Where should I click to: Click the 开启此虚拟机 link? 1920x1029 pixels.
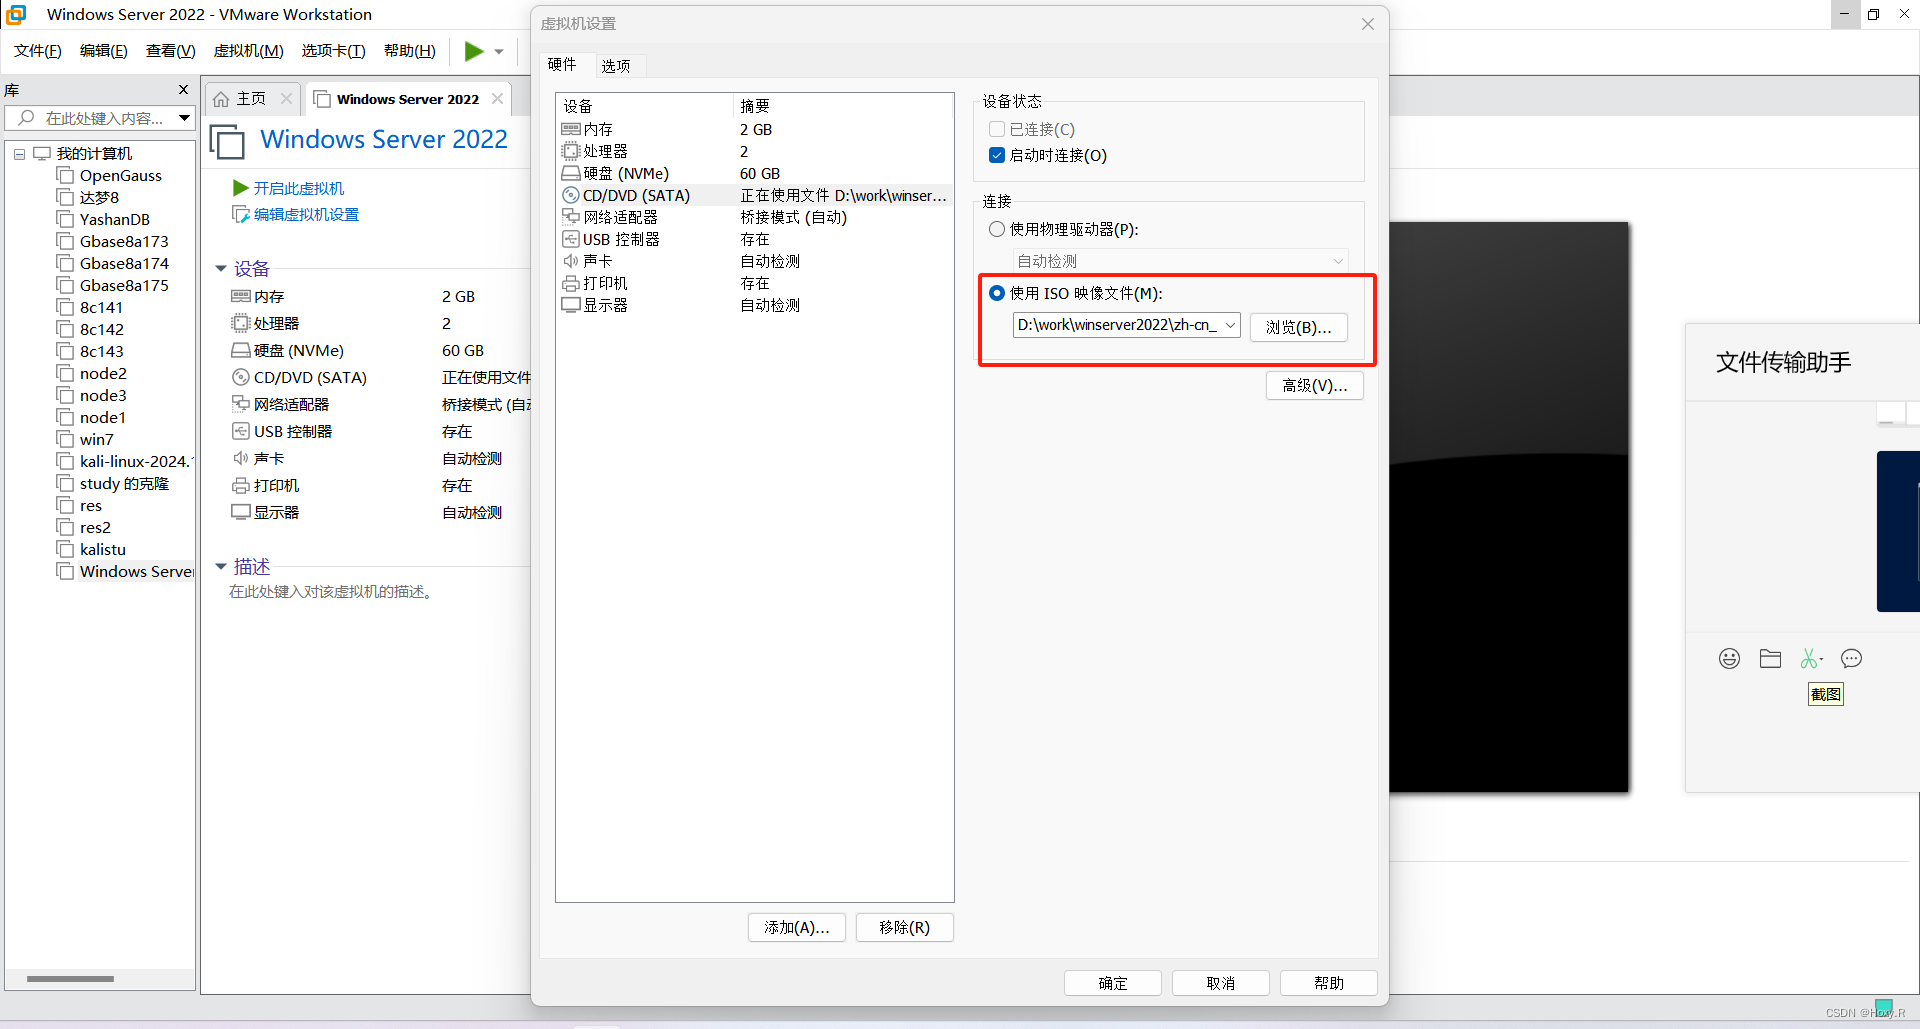[x=298, y=188]
